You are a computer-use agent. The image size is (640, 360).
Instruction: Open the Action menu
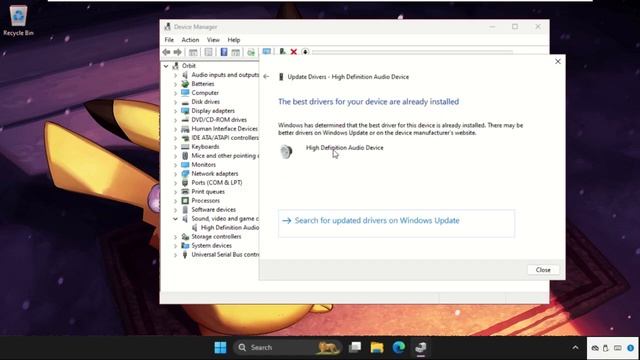coord(190,40)
